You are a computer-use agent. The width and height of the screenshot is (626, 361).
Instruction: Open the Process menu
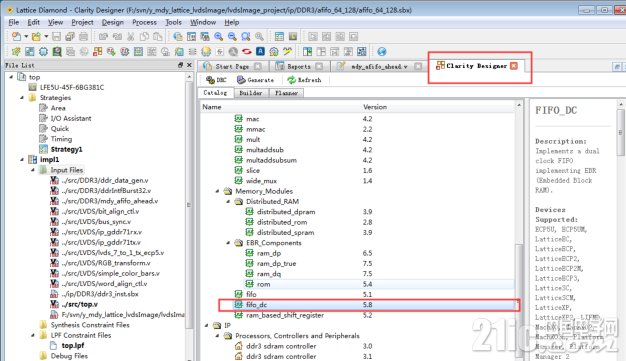144,22
